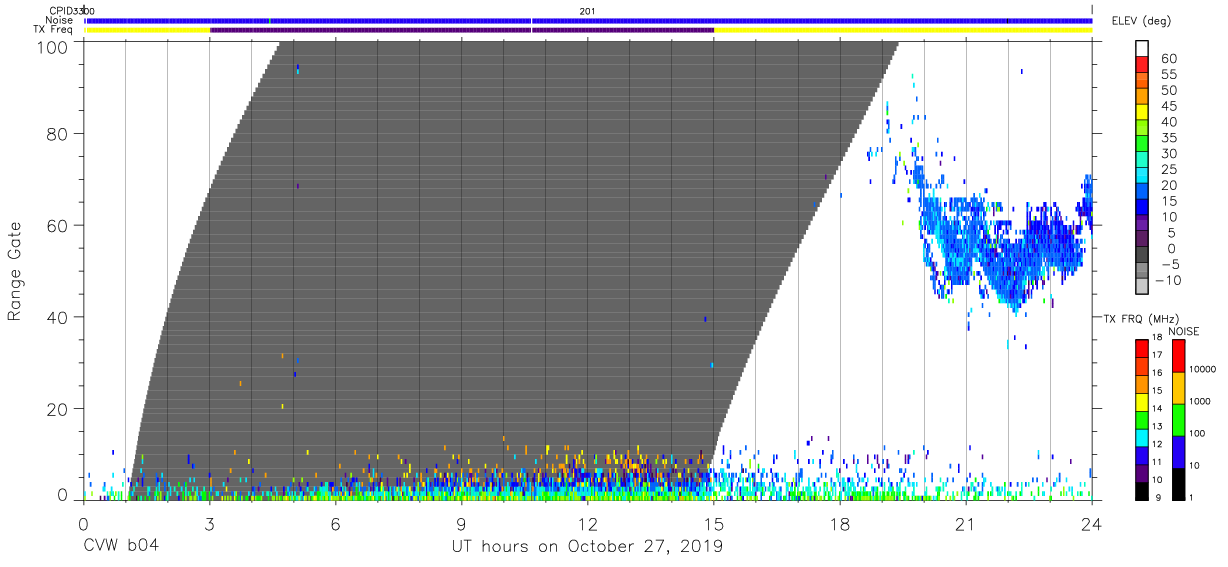Click the red top segment of the NOISE colorbar
This screenshot has height=567, width=1228.
1179,356
